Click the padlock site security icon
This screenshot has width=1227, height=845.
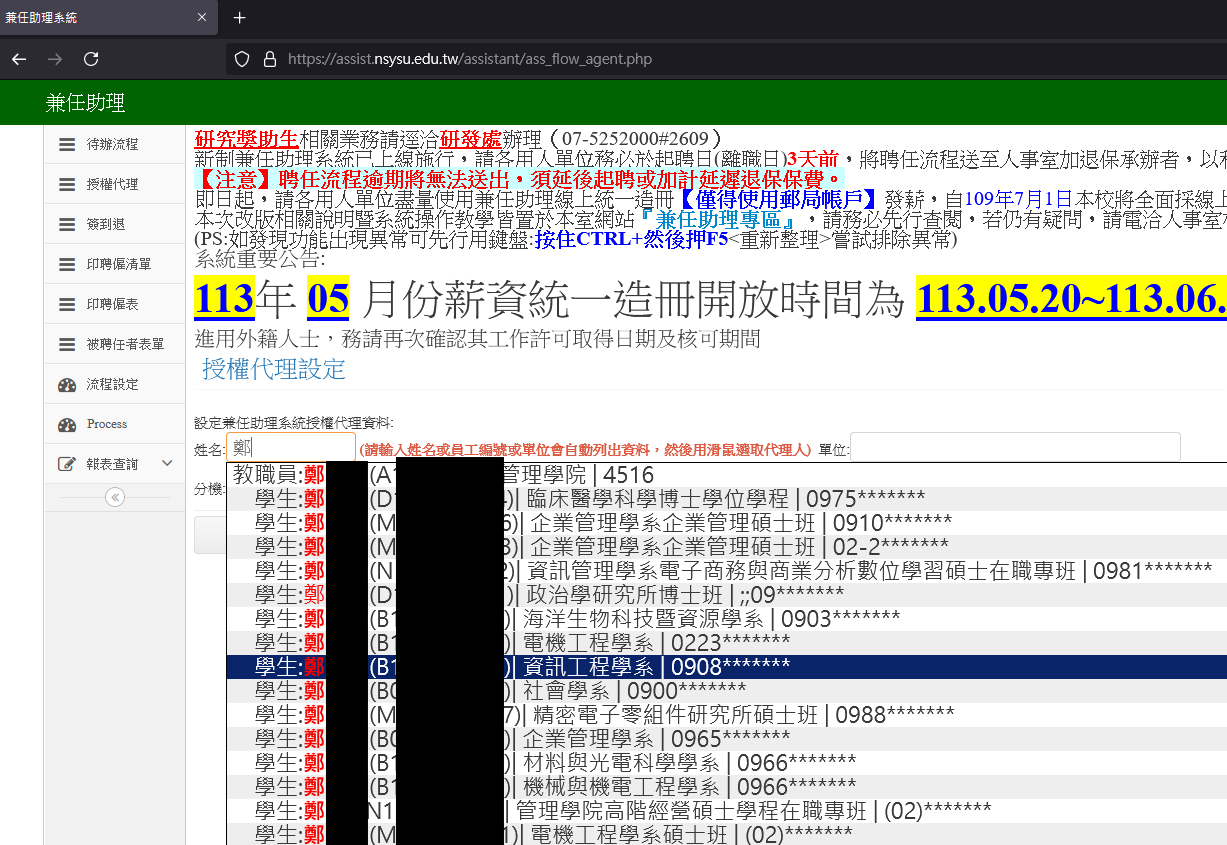tap(268, 59)
